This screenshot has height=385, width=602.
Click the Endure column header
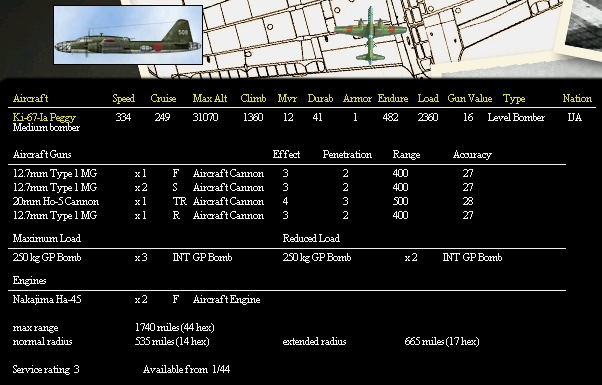393,99
